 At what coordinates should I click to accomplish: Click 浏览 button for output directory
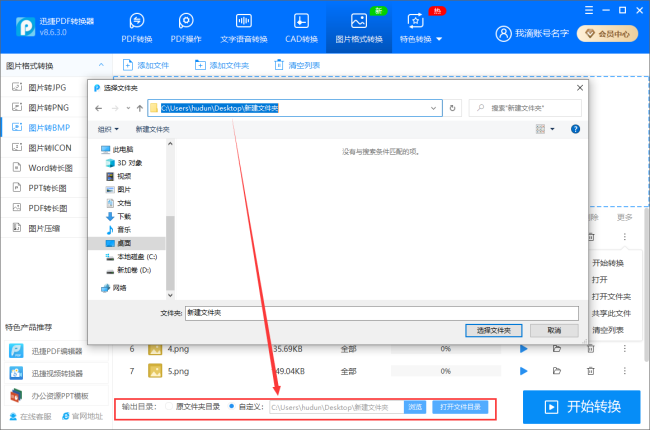pyautogui.click(x=415, y=407)
